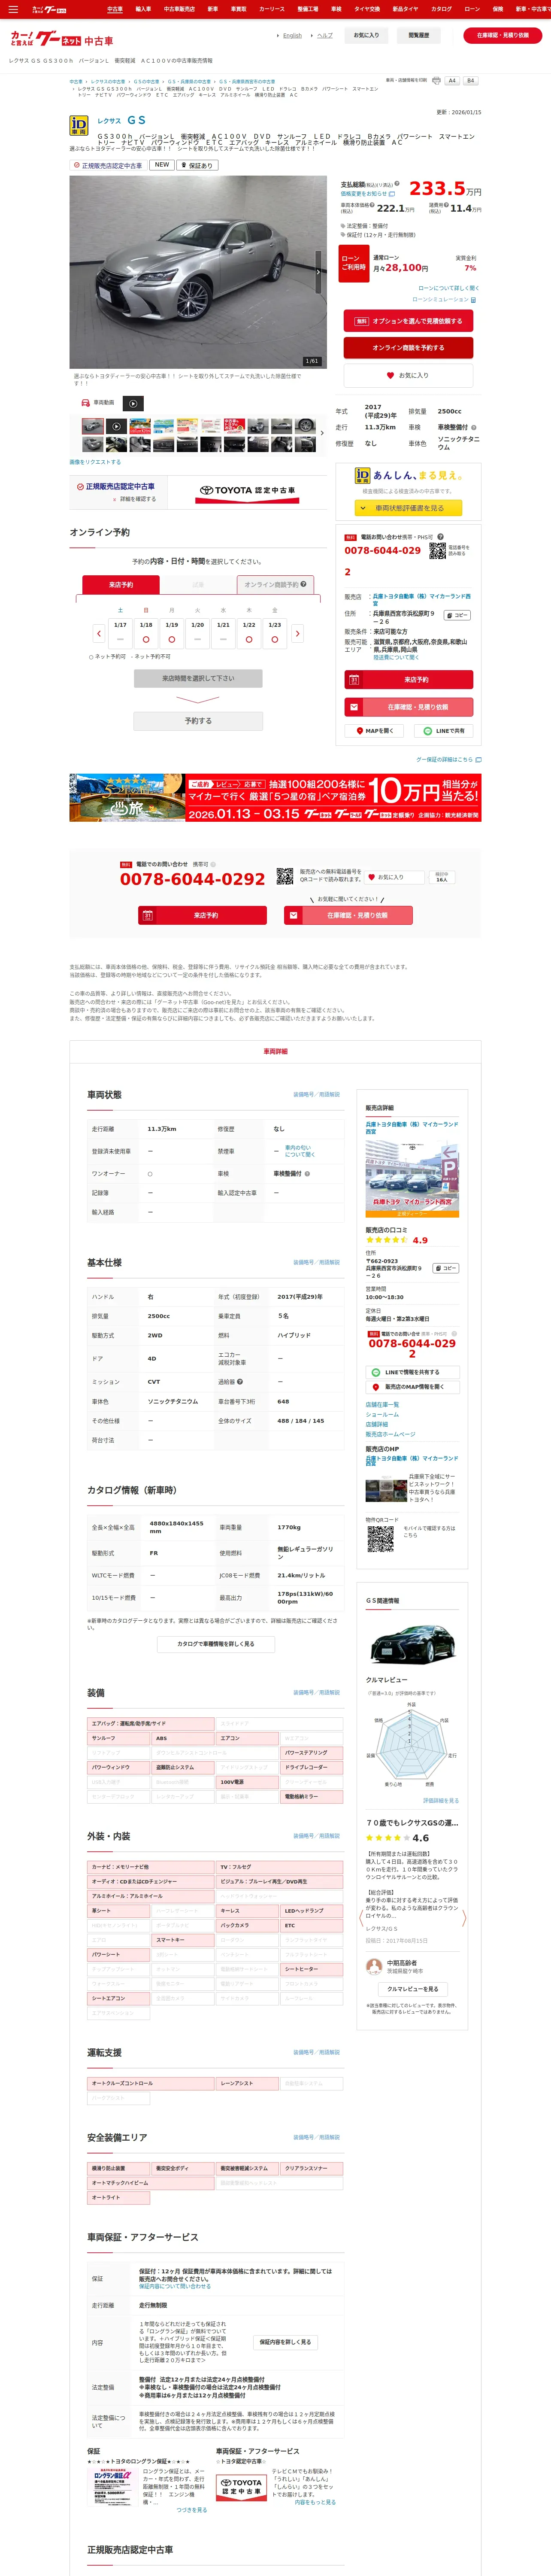Click the クルマレビューを見る button
Image resolution: width=551 pixels, height=2576 pixels.
click(x=412, y=1989)
